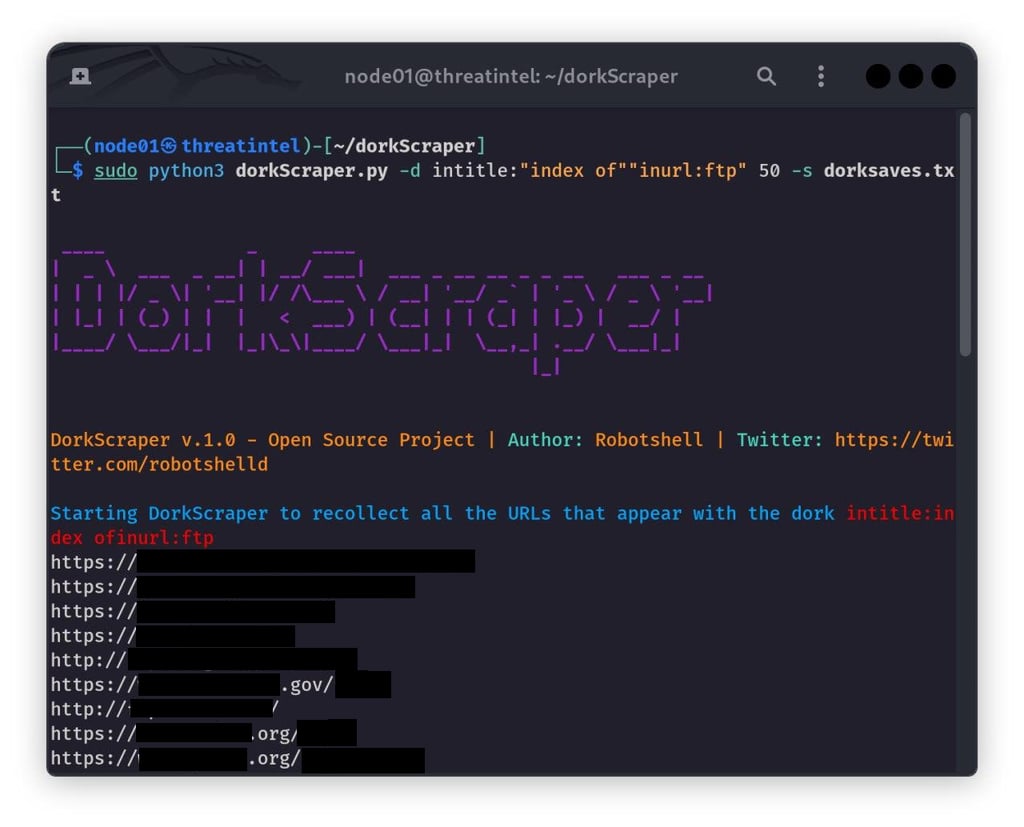1024x827 pixels.
Task: Click the DorkScraper v.1.0 version text
Action: pyautogui.click(x=142, y=440)
